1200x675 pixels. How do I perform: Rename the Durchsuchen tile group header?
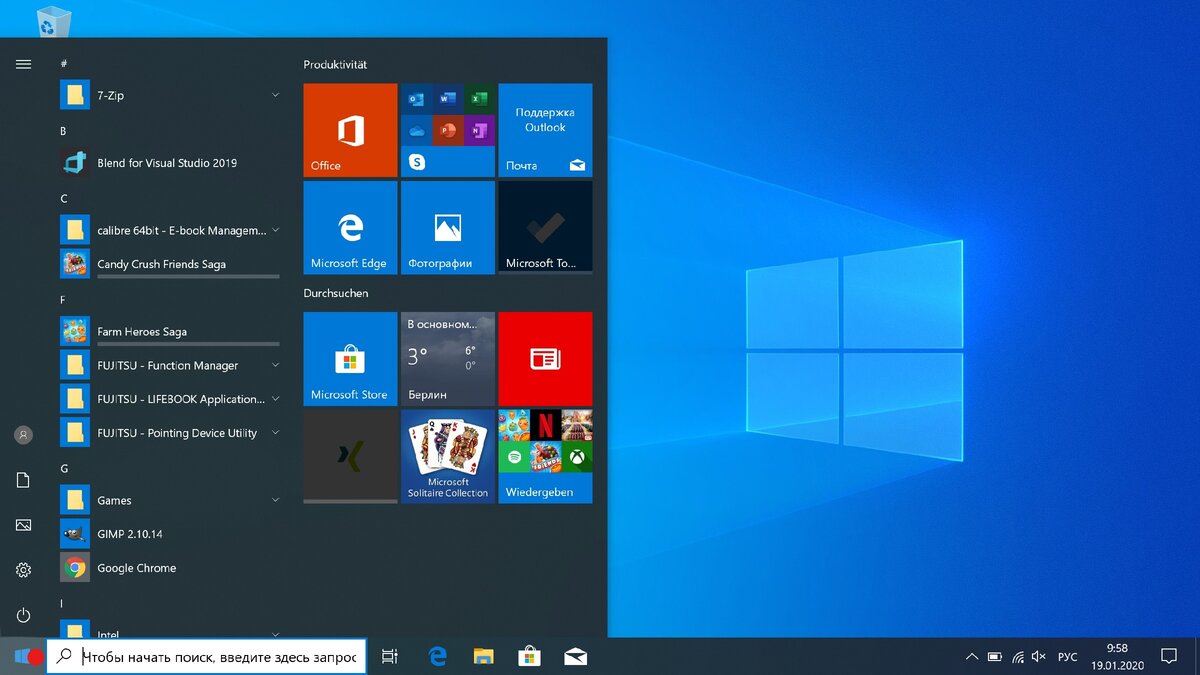pos(336,293)
